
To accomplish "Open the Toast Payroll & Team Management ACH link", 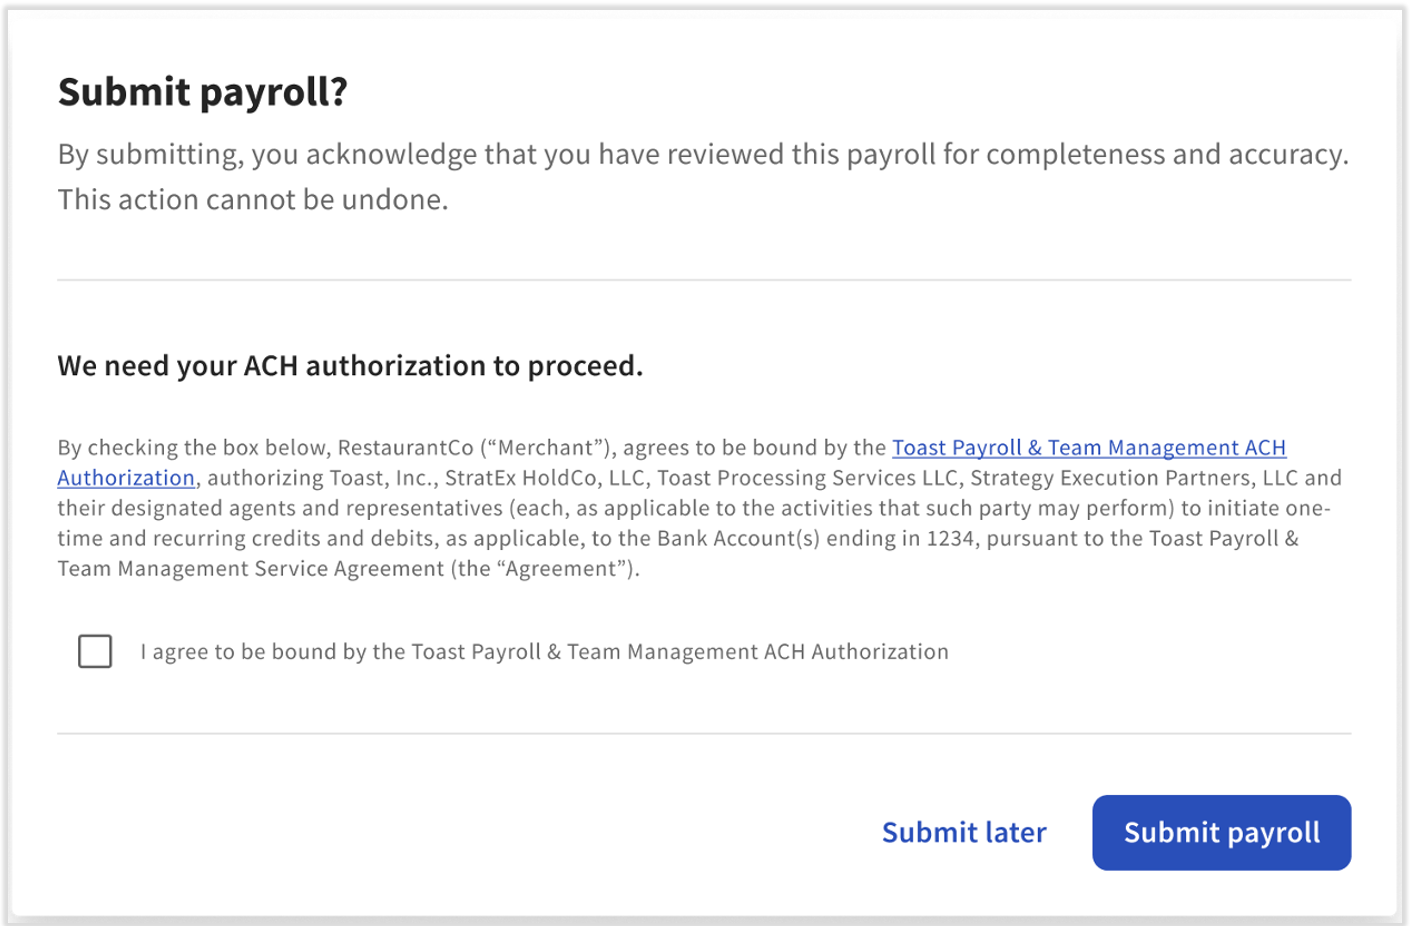I will tap(1088, 447).
